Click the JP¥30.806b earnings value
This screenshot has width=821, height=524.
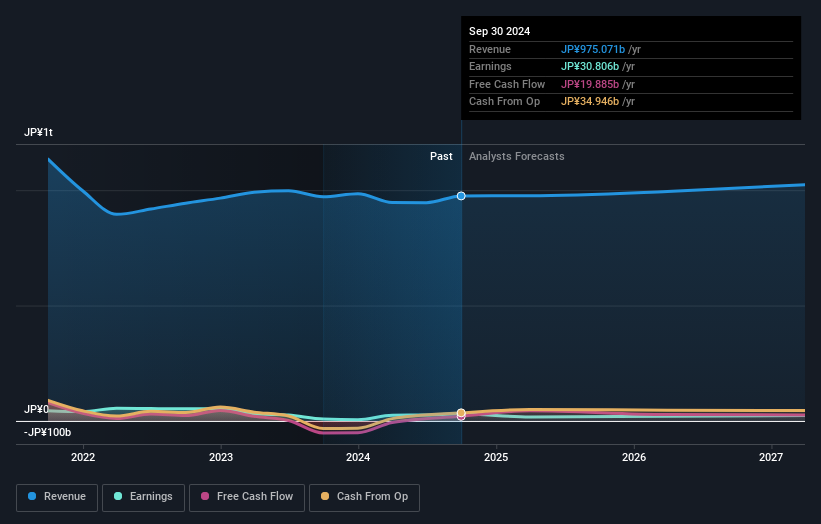point(590,66)
